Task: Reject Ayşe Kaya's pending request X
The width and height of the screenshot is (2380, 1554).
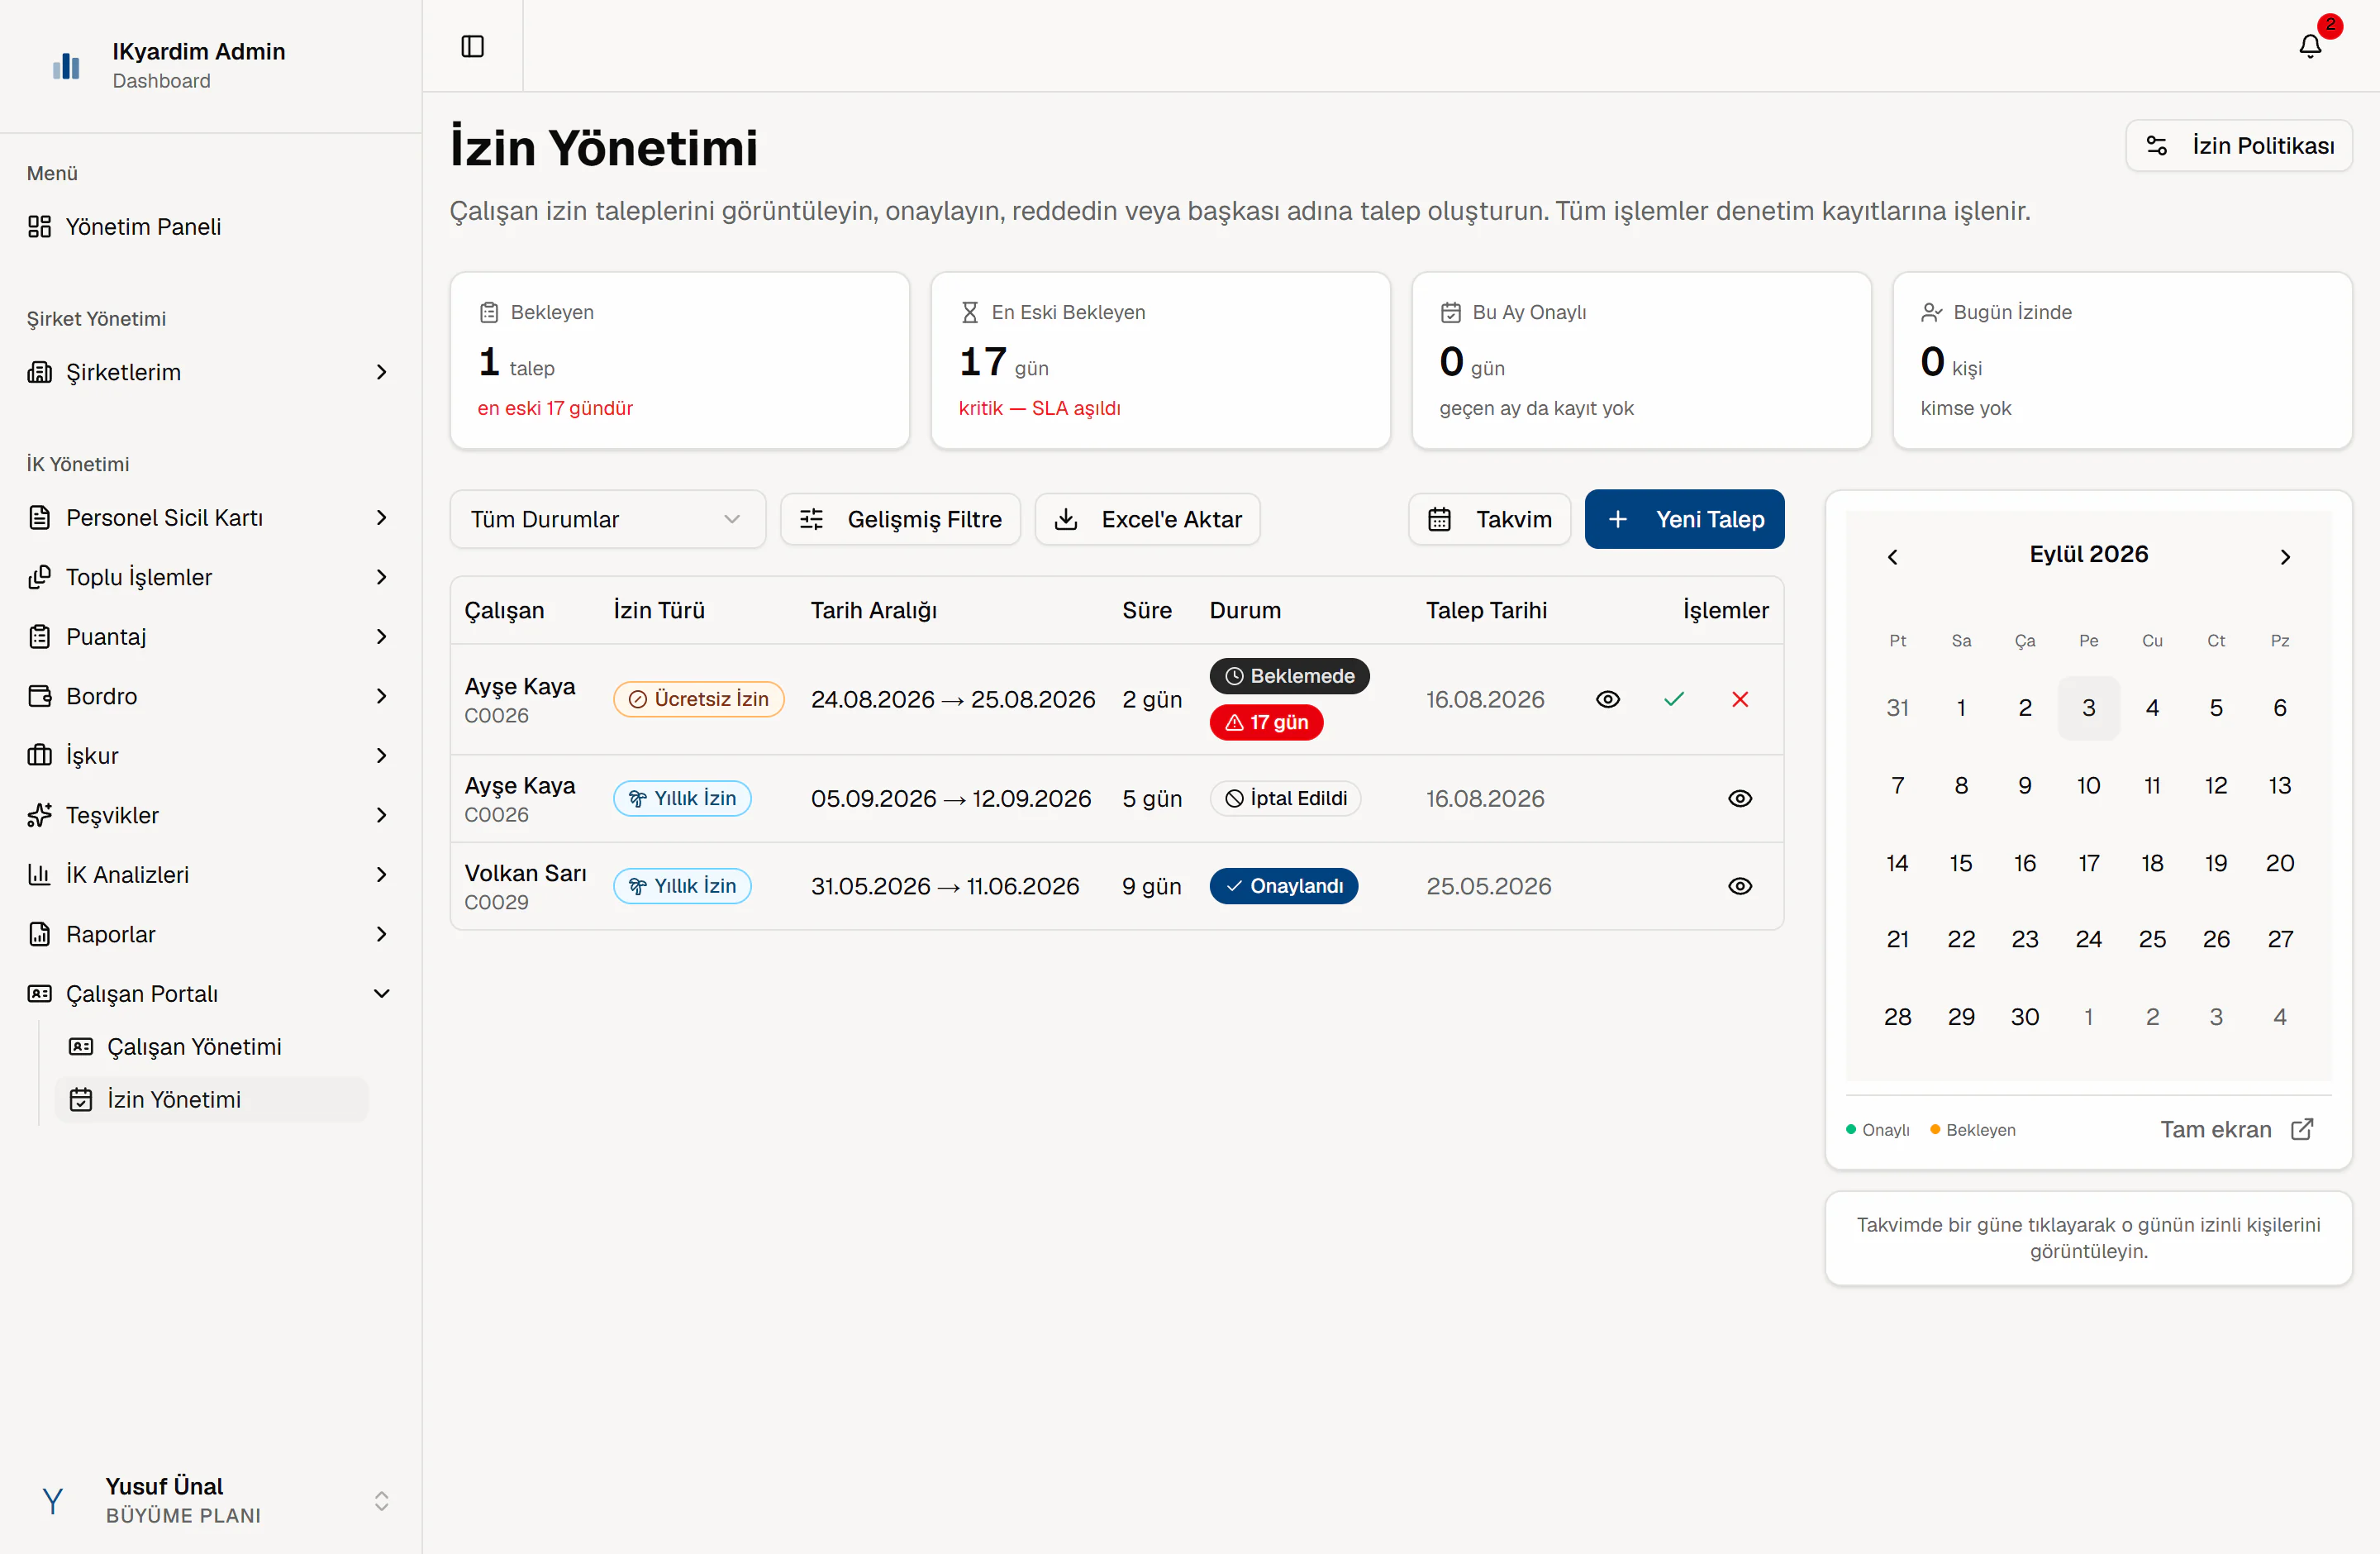Action: (x=1740, y=699)
